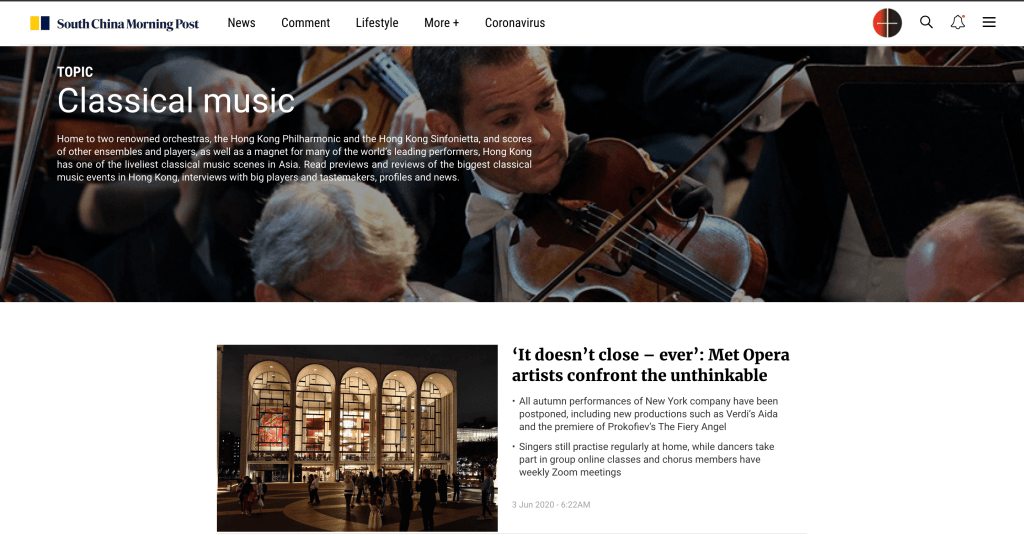Open the Coronavirus navigation link
Image resolution: width=1024 pixels, height=536 pixels.
515,23
